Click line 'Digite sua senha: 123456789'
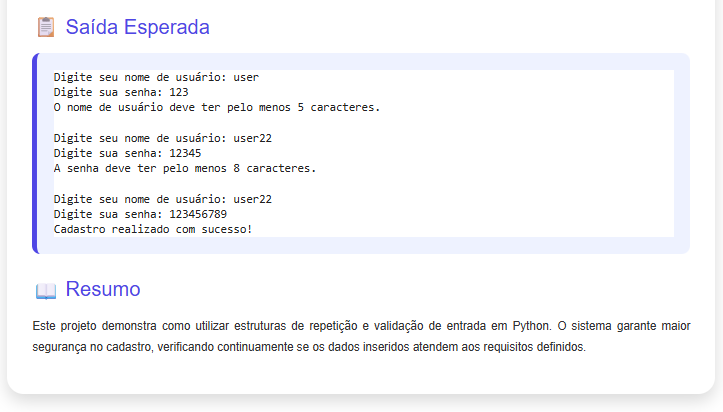Image resolution: width=723 pixels, height=412 pixels. tap(140, 214)
